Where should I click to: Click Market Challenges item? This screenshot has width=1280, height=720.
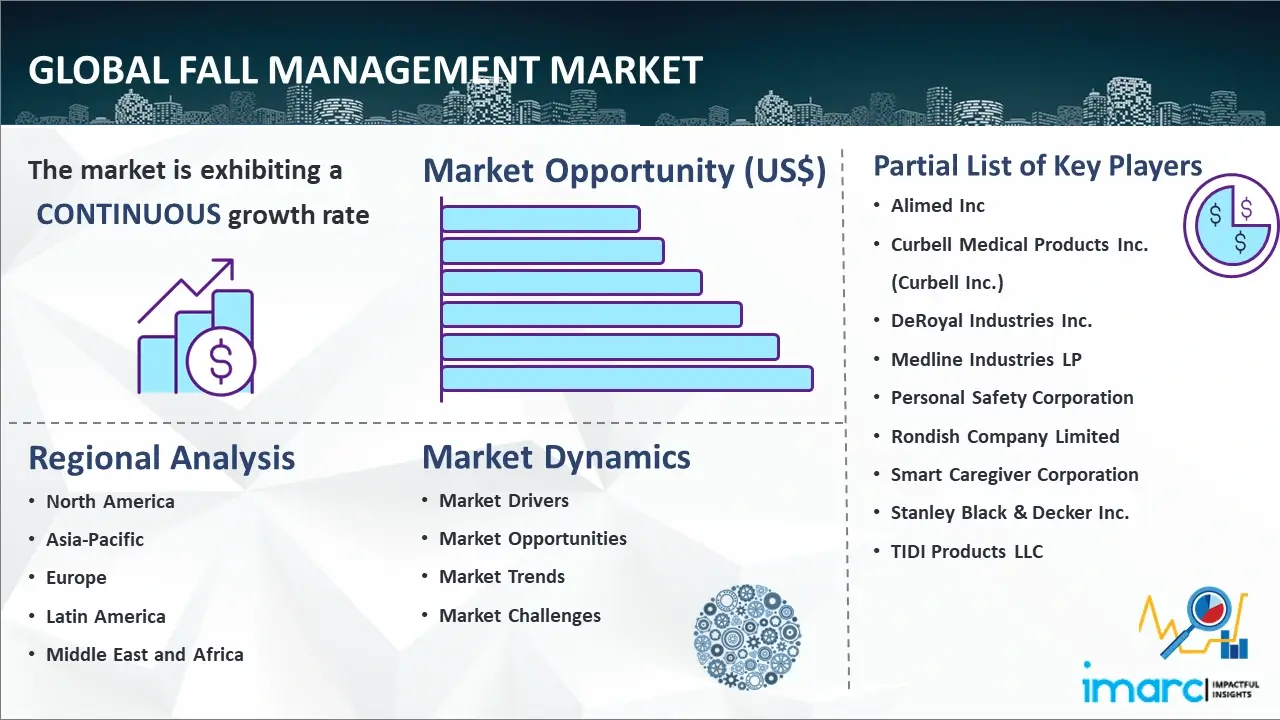[x=520, y=616]
